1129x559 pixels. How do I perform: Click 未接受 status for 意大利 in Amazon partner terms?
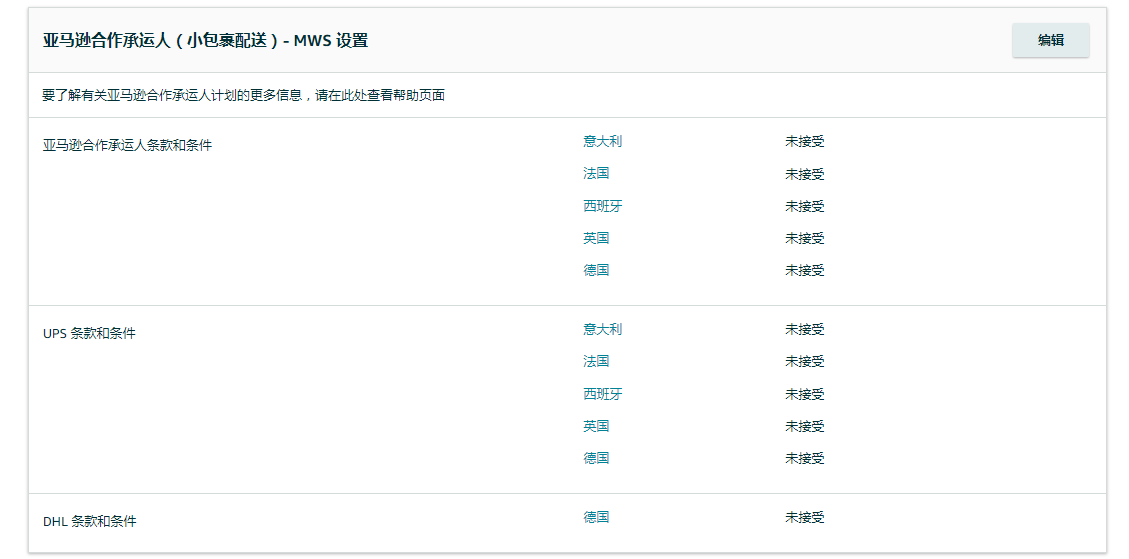(x=804, y=141)
